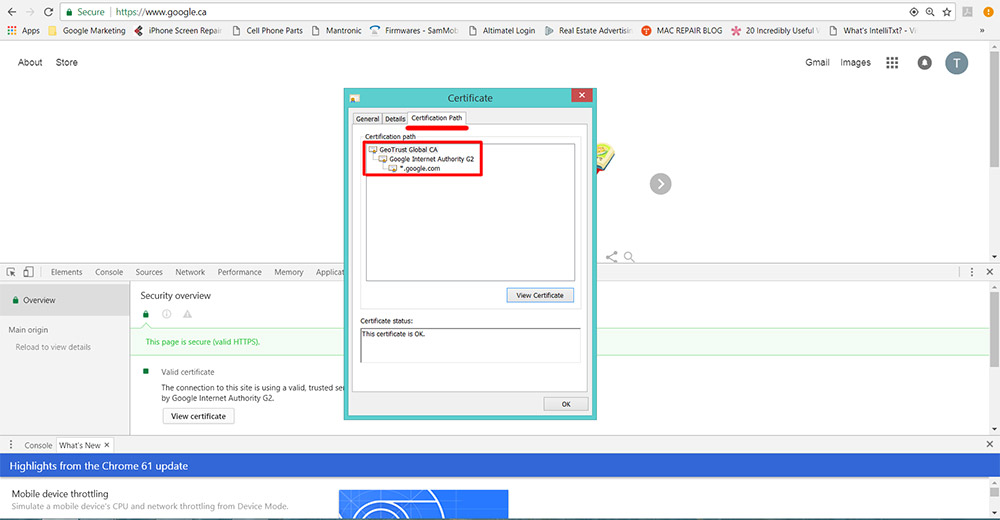Viewport: 1000px width, 520px height.
Task: Open the Real Estate Advertising bookmark
Action: point(589,31)
